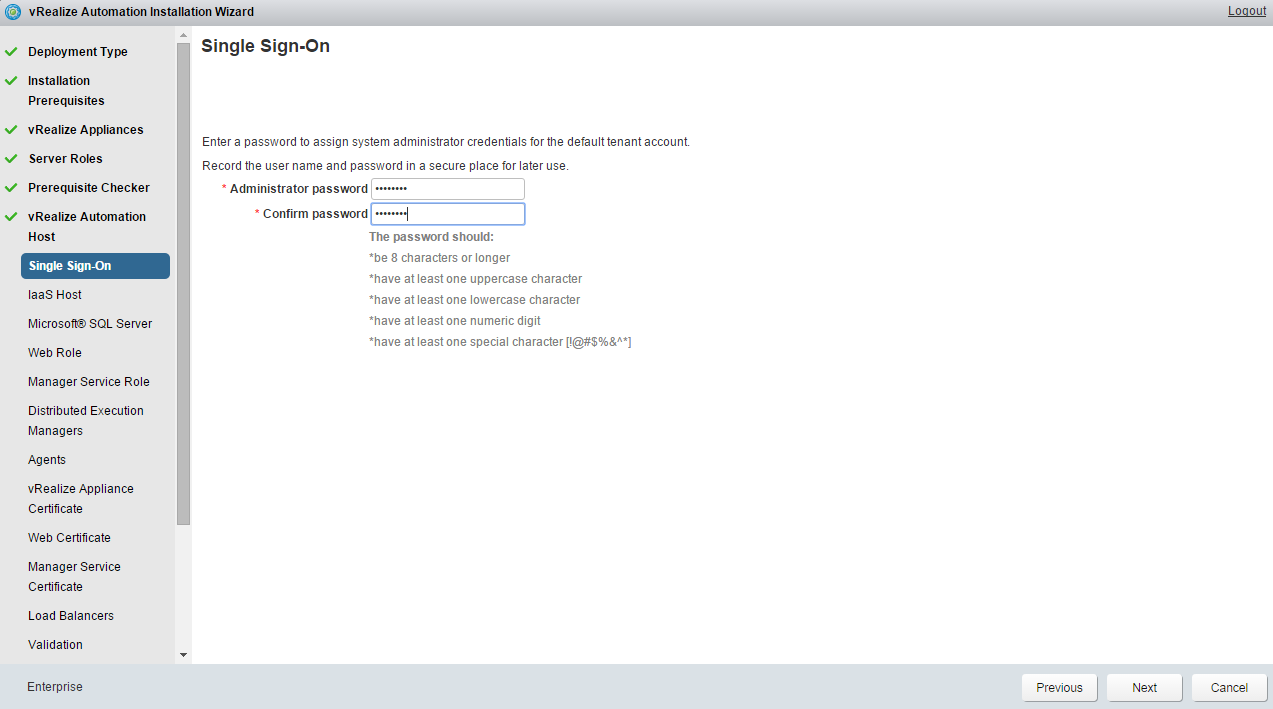Select the Manager Service Role step
This screenshot has height=709, width=1273.
click(x=89, y=382)
